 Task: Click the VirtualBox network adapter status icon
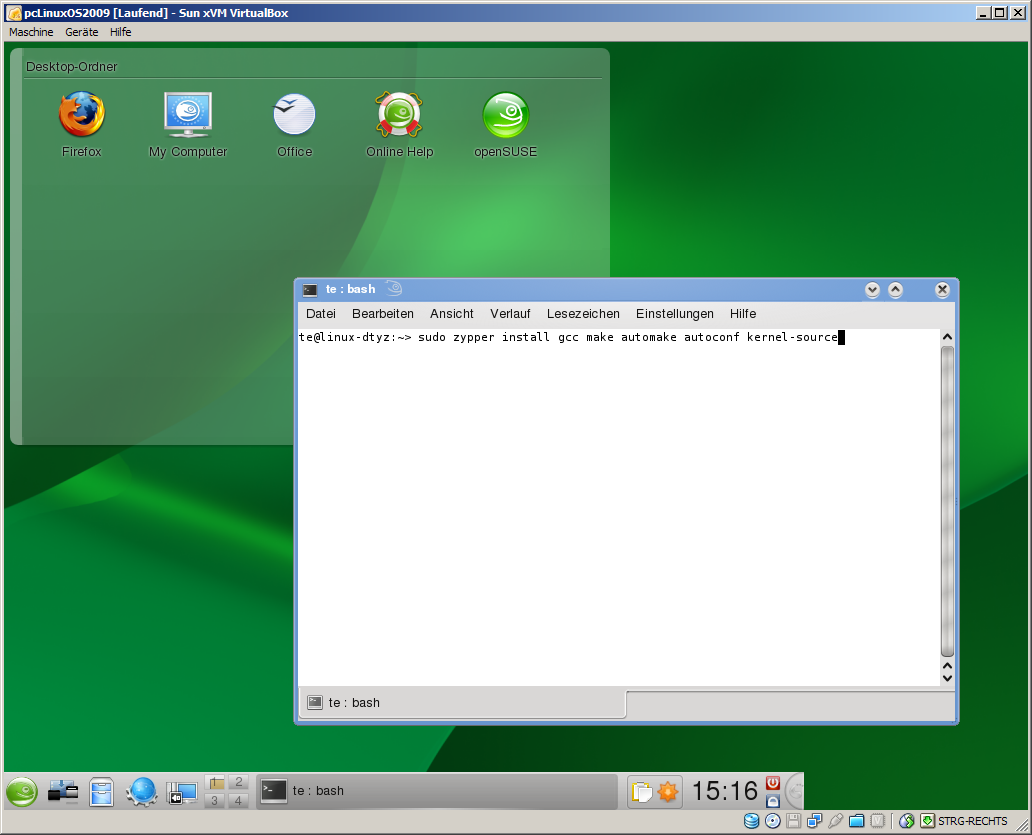[814, 821]
